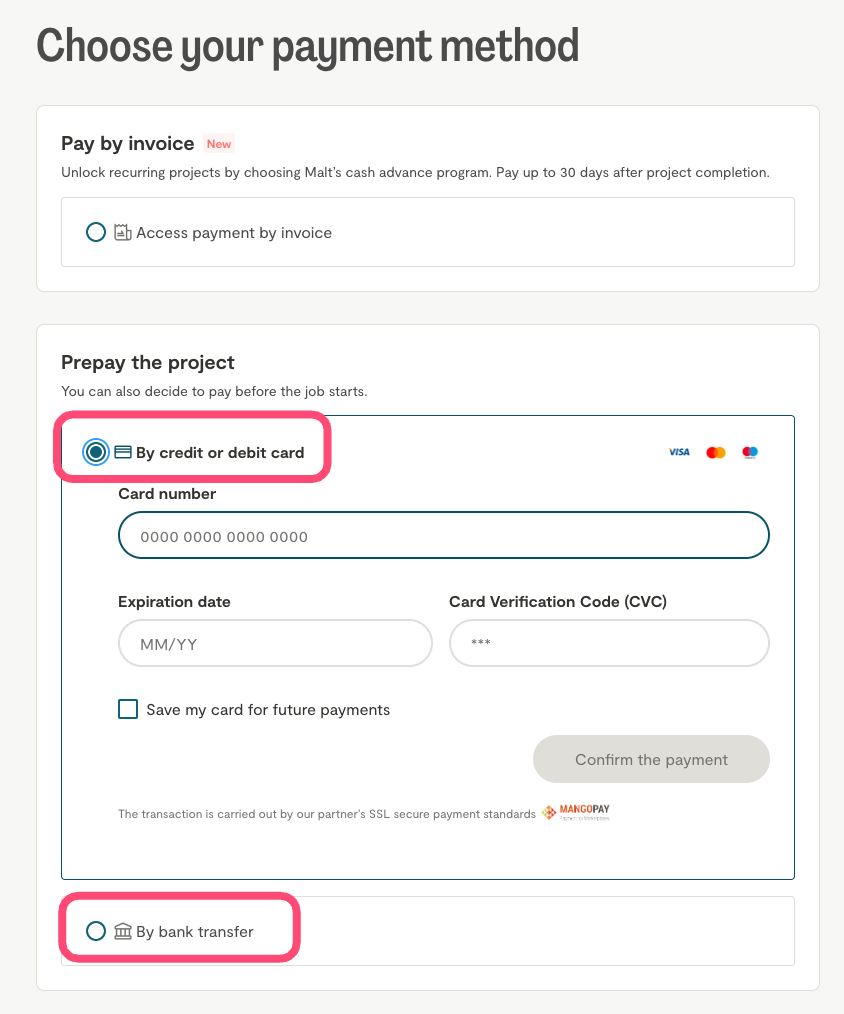Click the Card Verification Code (CVC) label
844x1014 pixels.
point(557,602)
